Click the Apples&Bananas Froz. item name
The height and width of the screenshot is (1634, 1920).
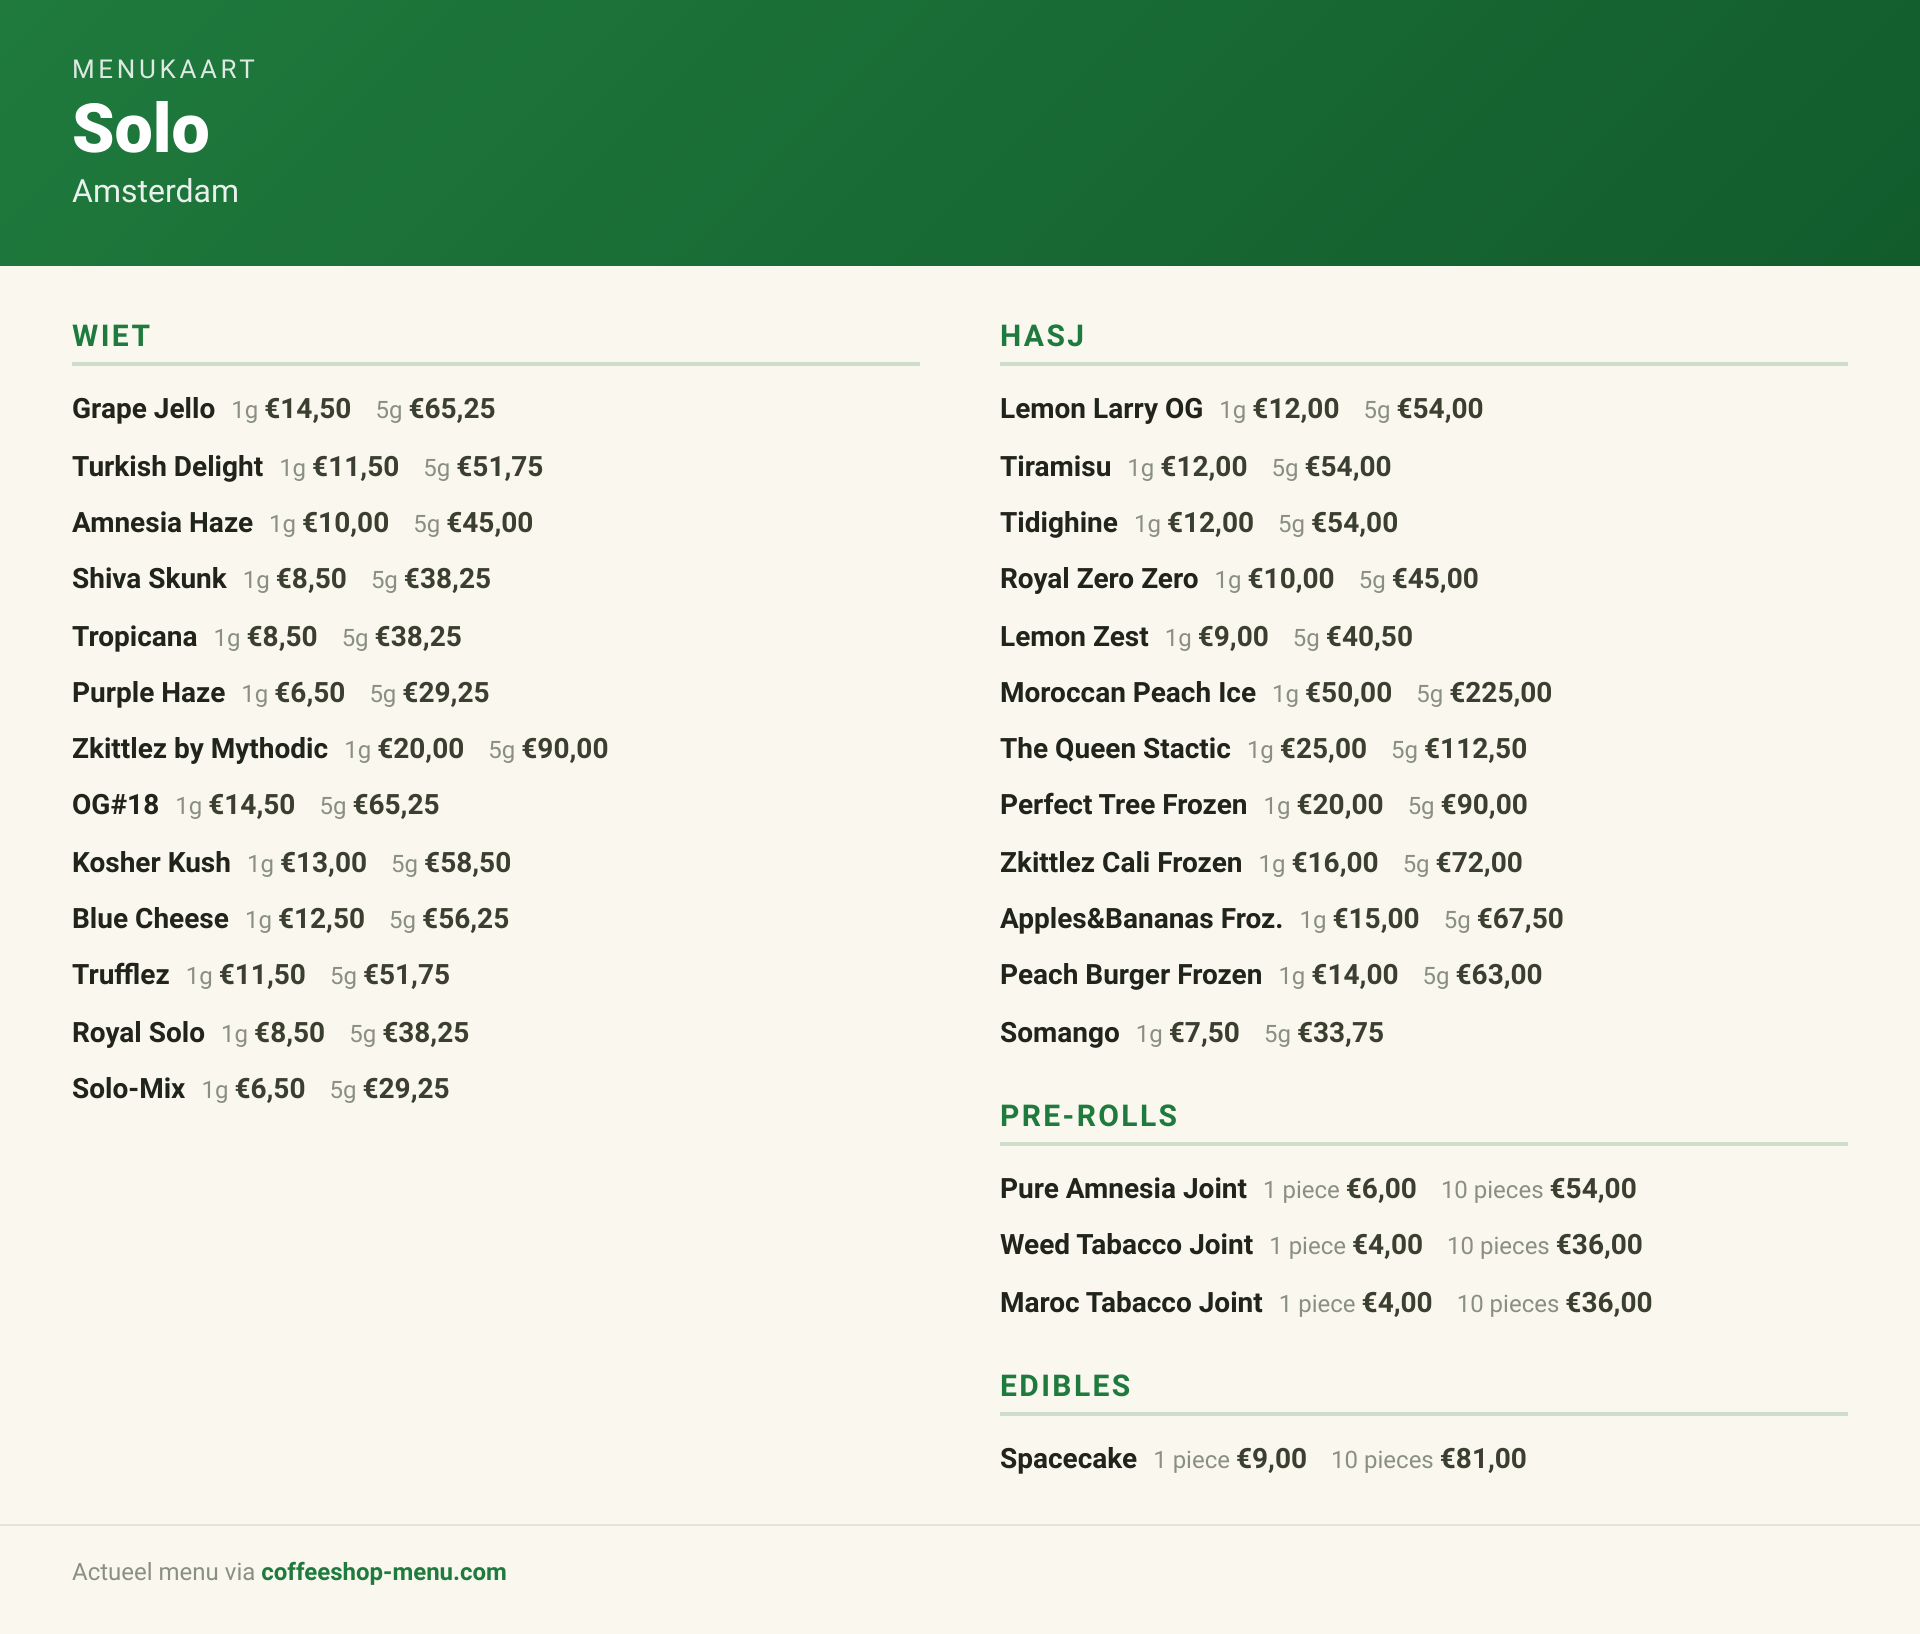tap(1141, 919)
